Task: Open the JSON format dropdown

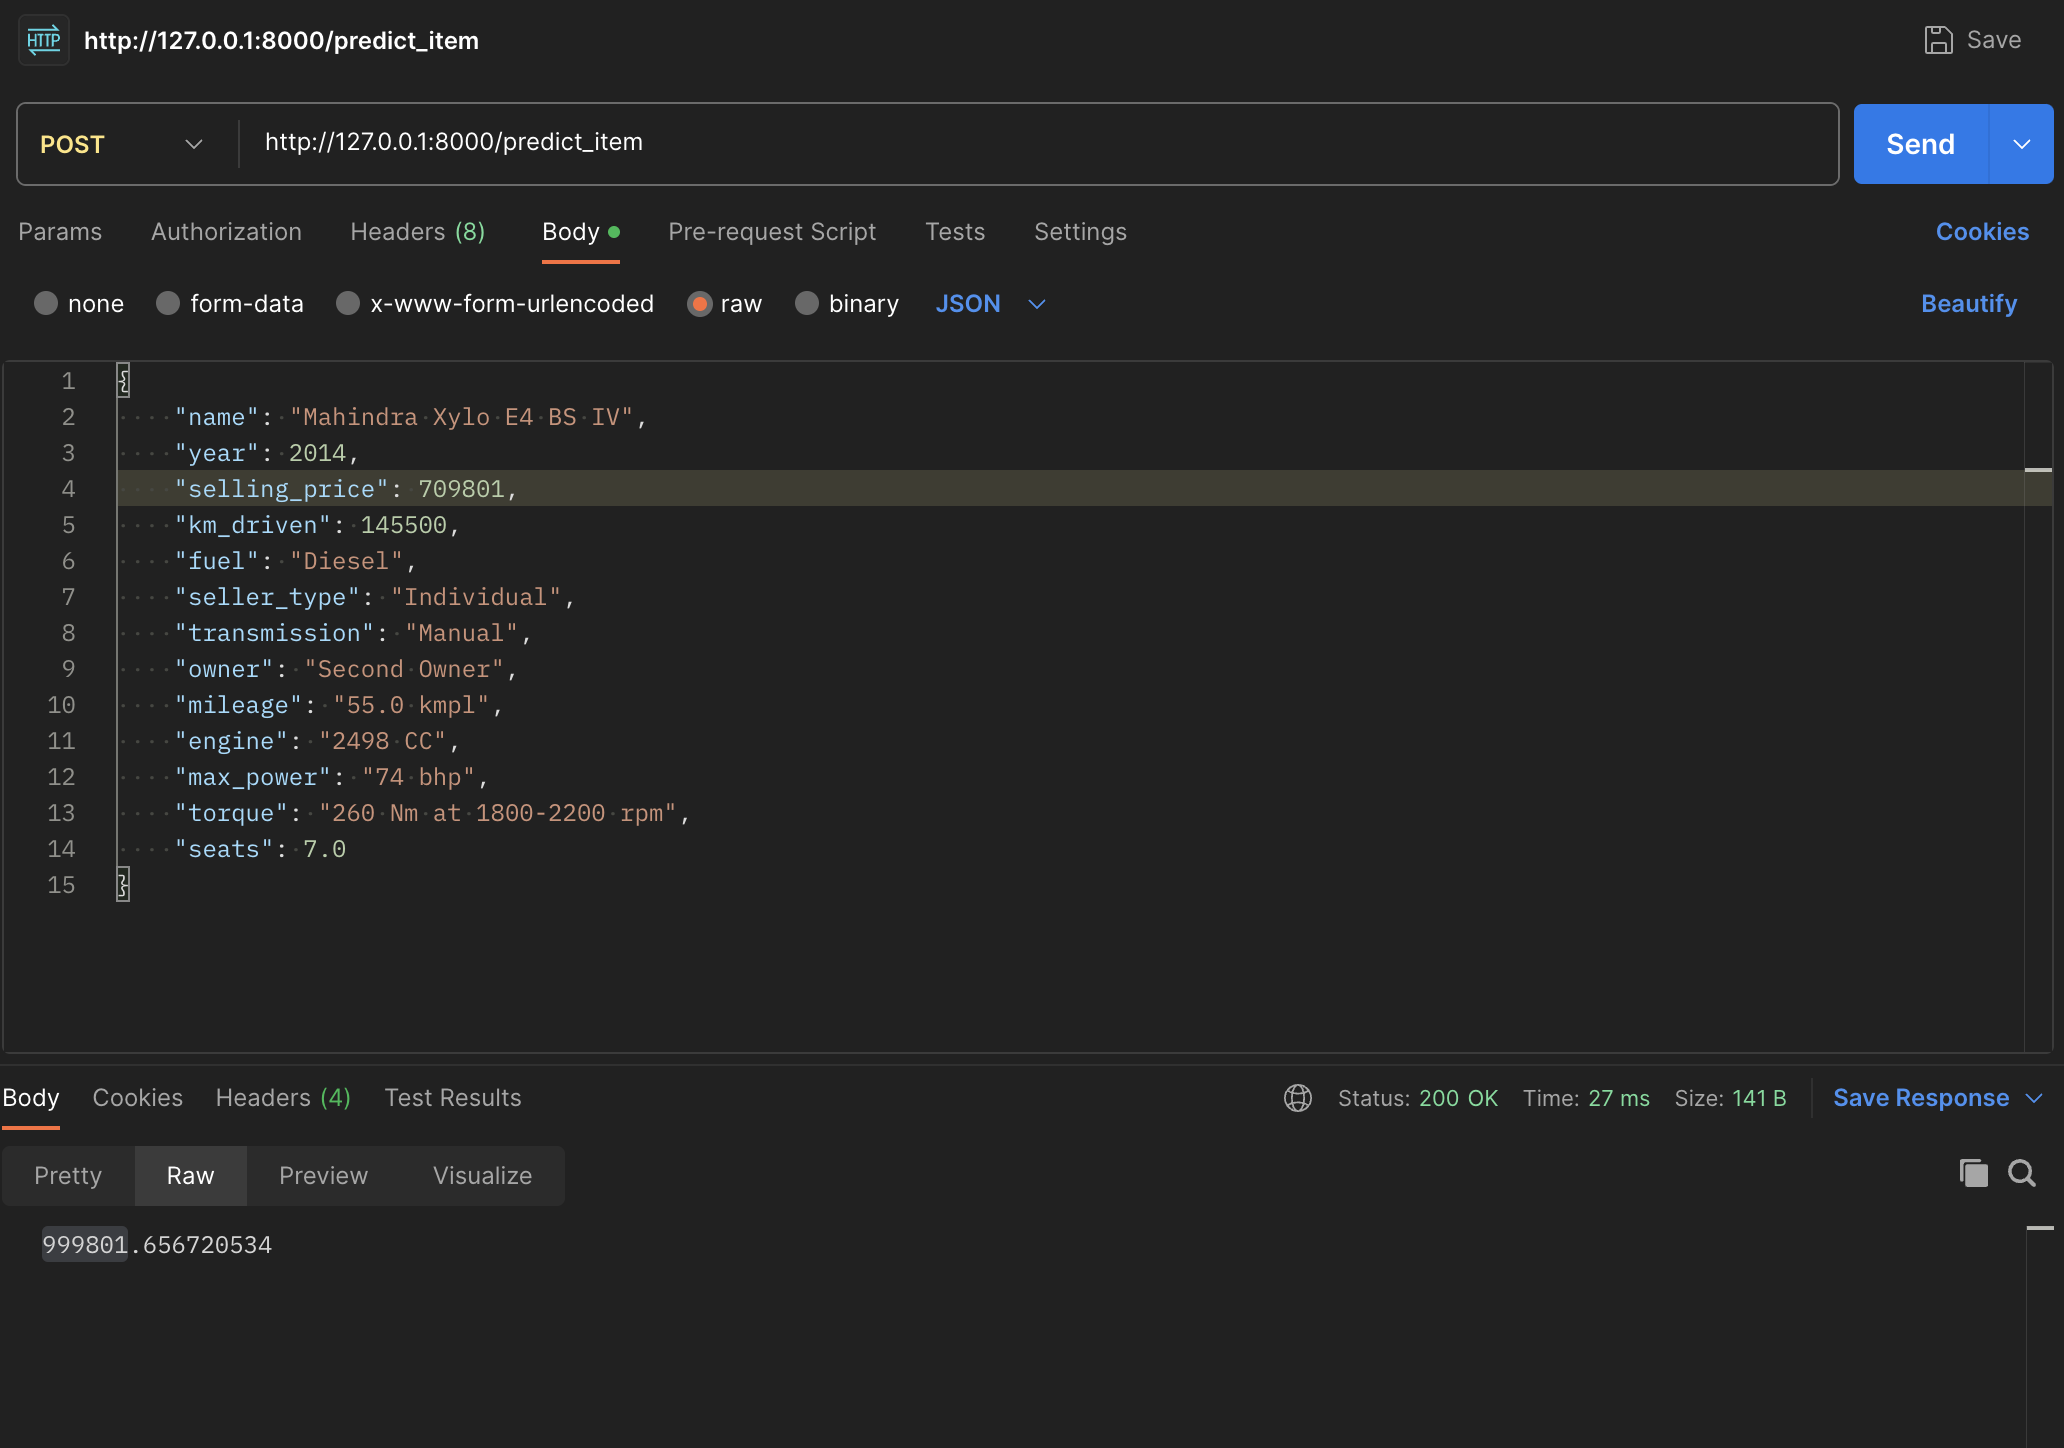Action: (x=990, y=303)
